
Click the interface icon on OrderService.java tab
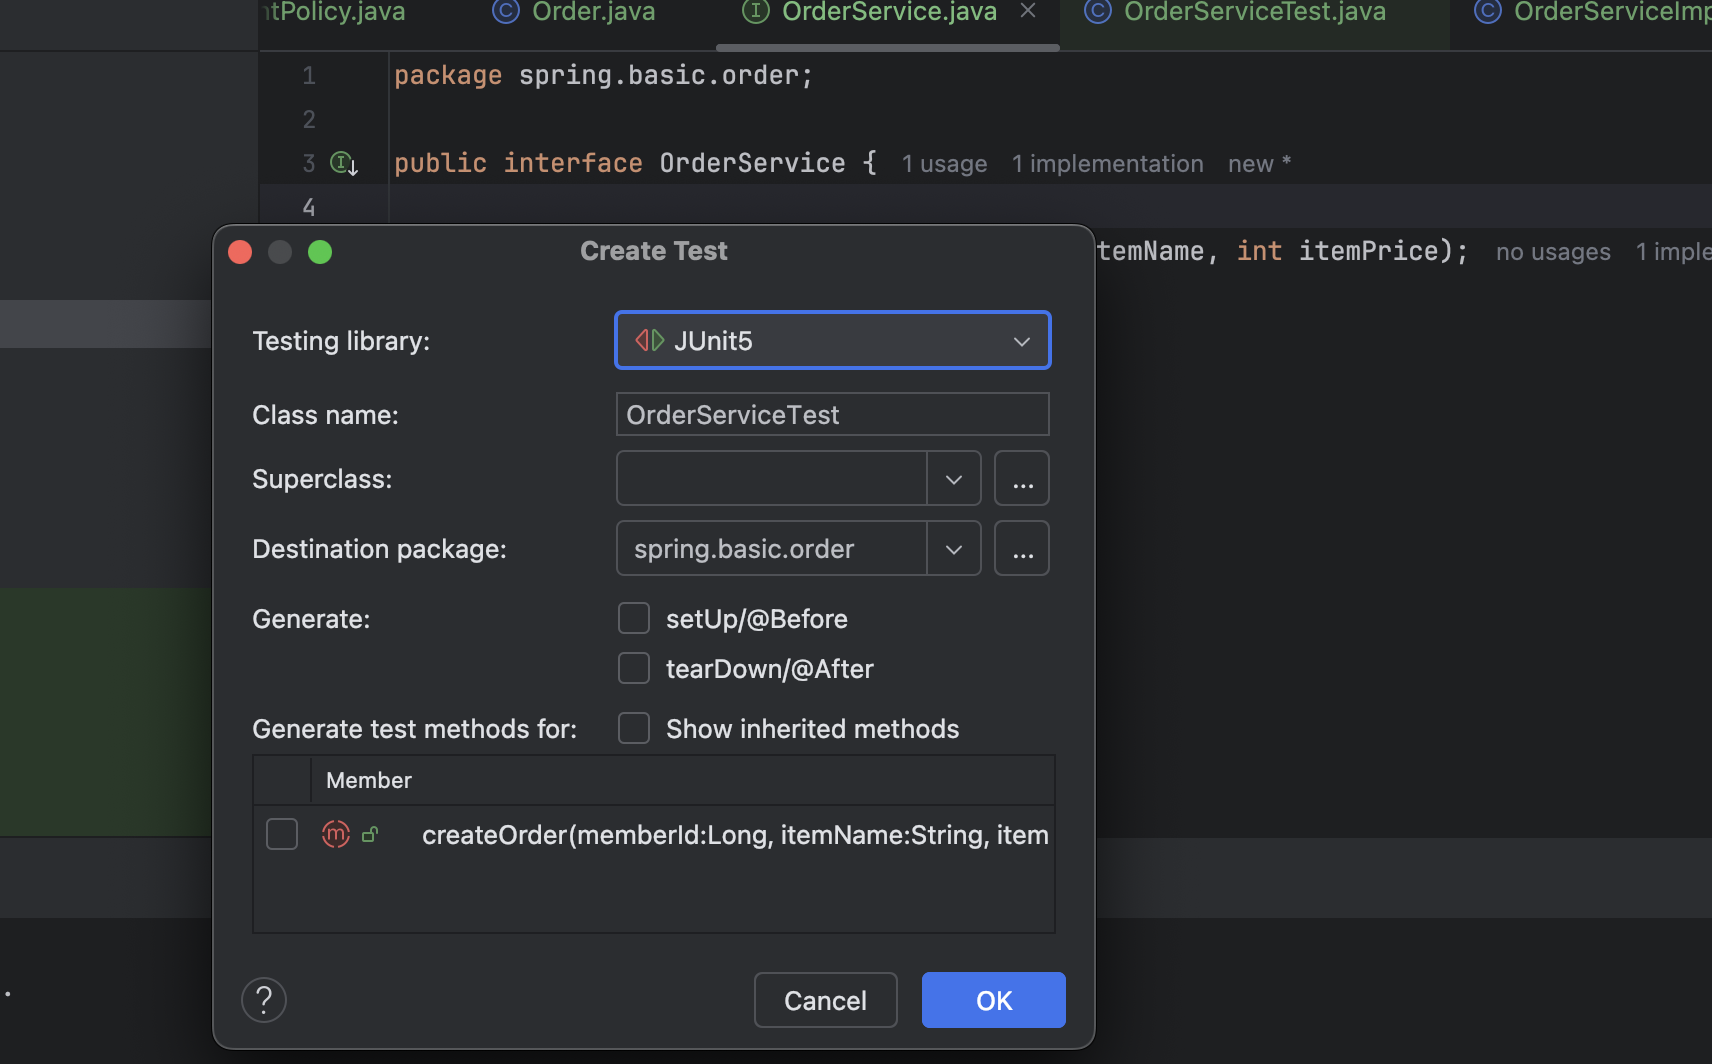coord(756,12)
